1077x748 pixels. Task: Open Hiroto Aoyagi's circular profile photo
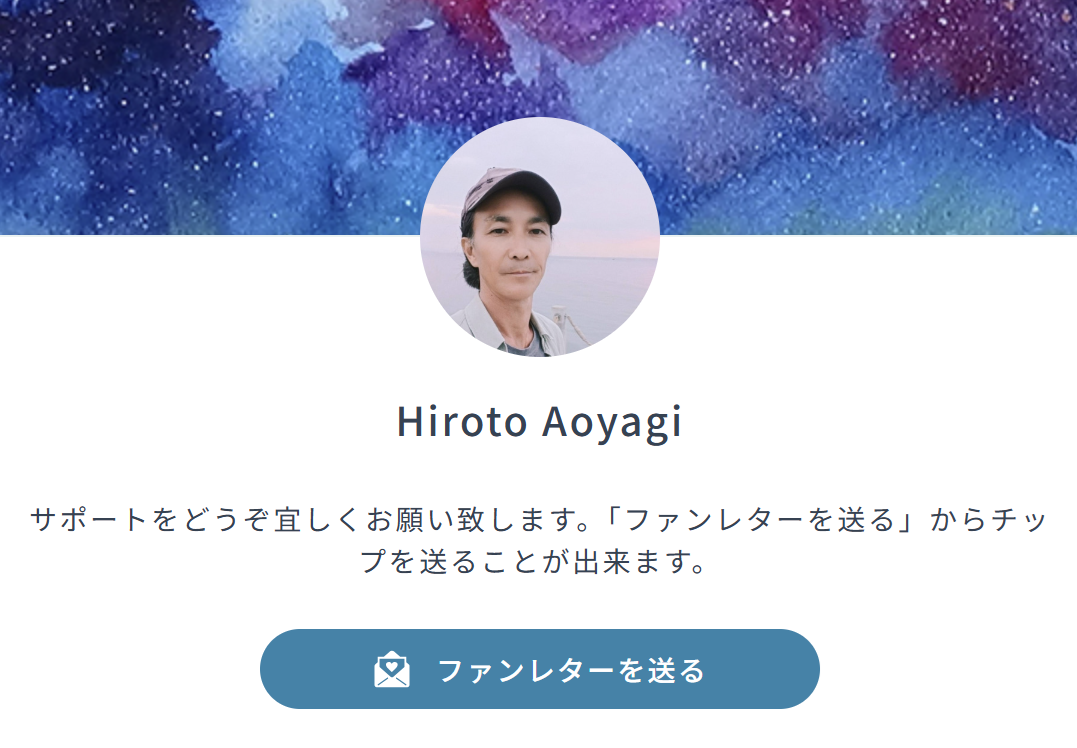[x=539, y=237]
